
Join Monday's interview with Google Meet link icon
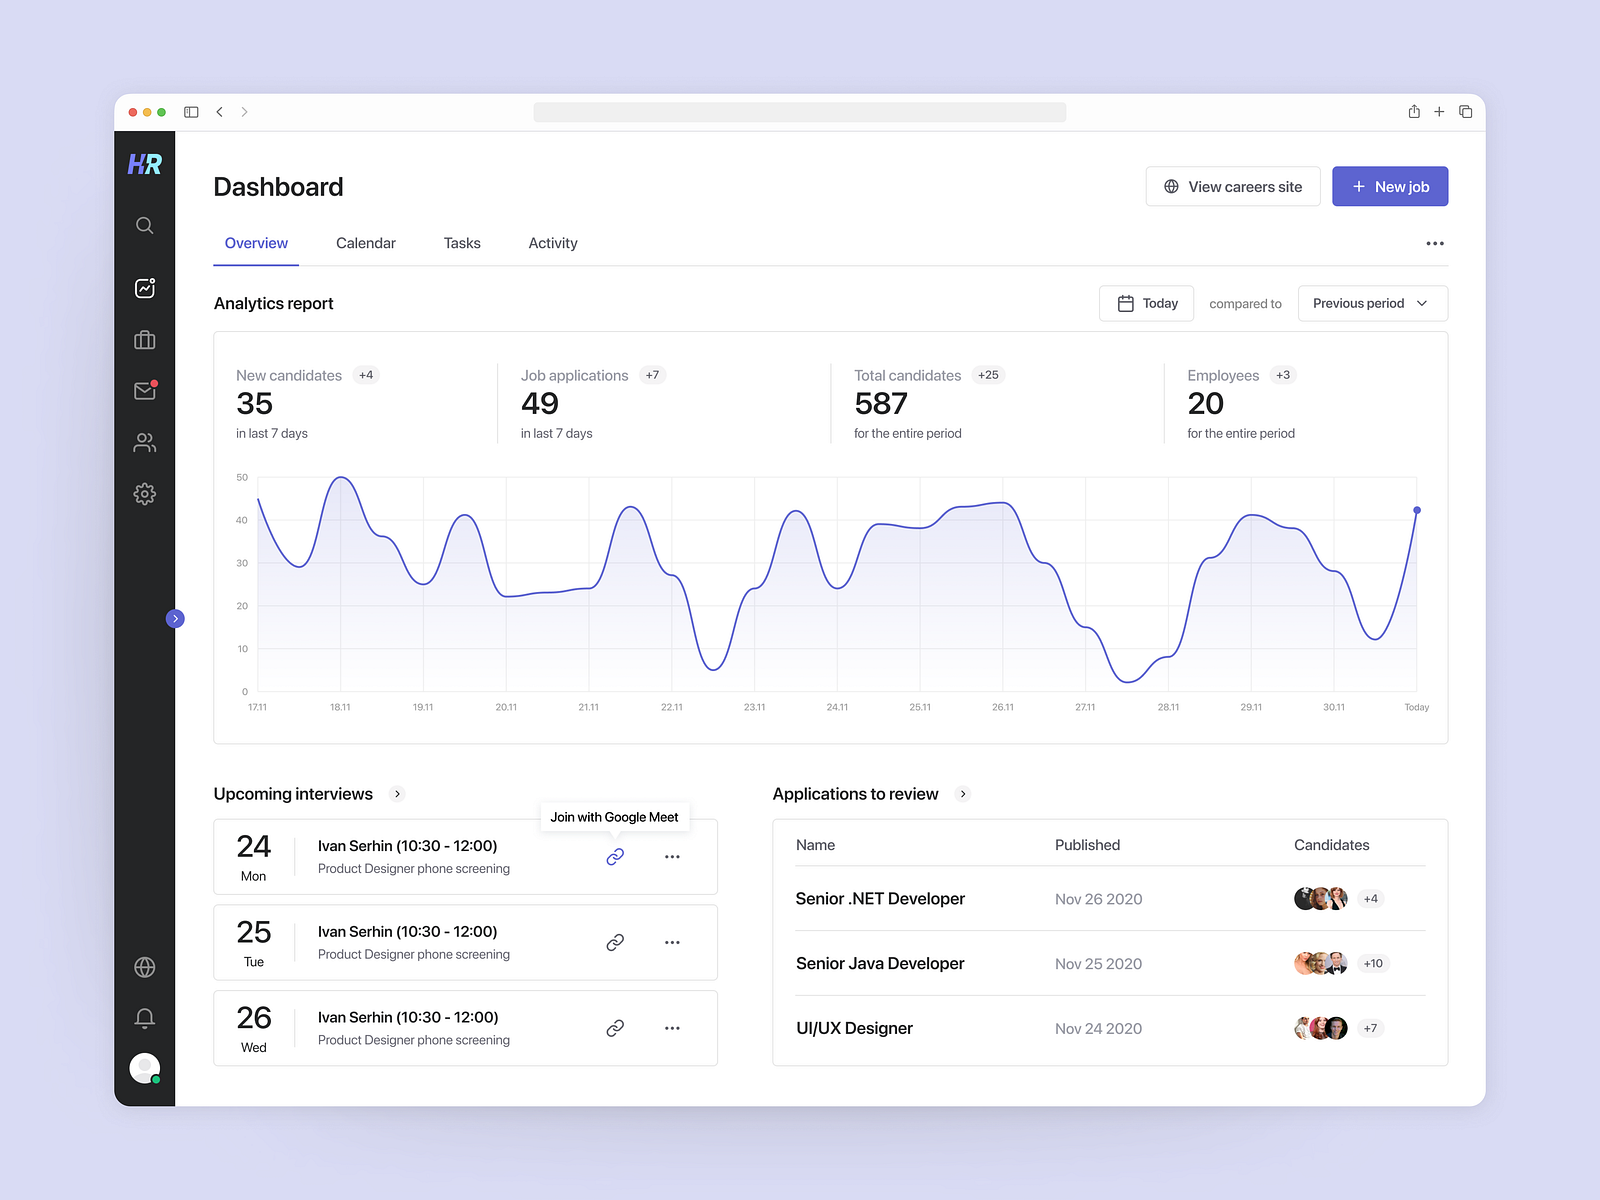pos(615,856)
